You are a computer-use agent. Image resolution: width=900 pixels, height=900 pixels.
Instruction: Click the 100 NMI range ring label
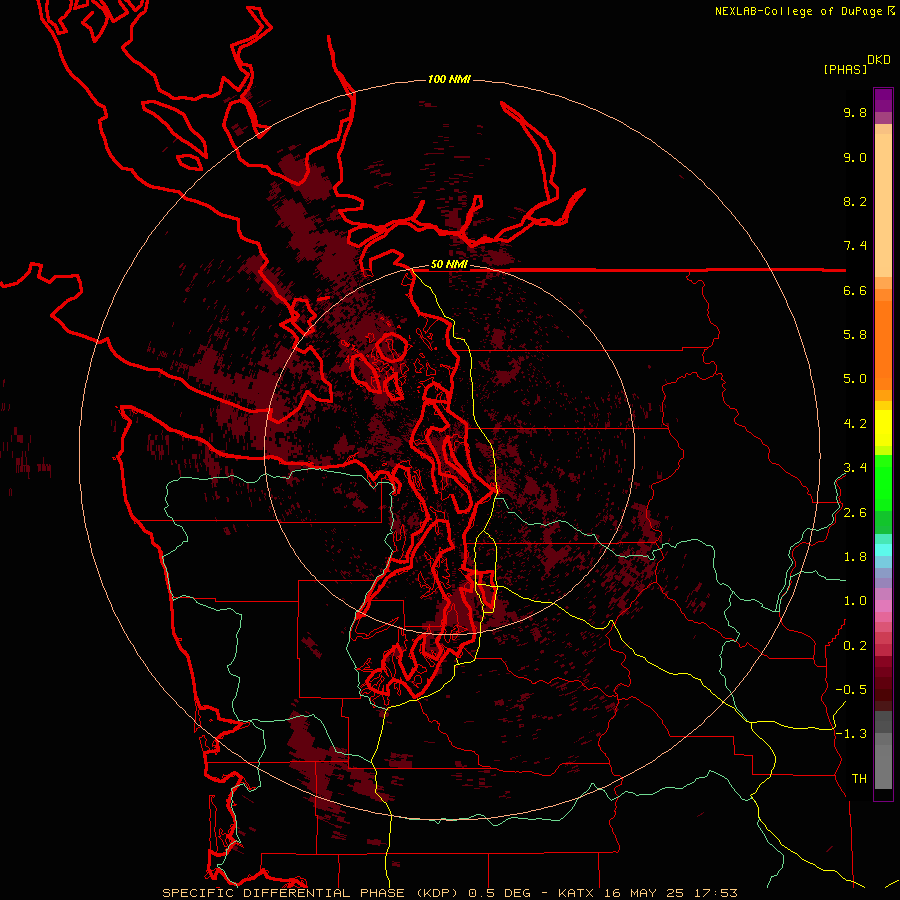tap(449, 79)
